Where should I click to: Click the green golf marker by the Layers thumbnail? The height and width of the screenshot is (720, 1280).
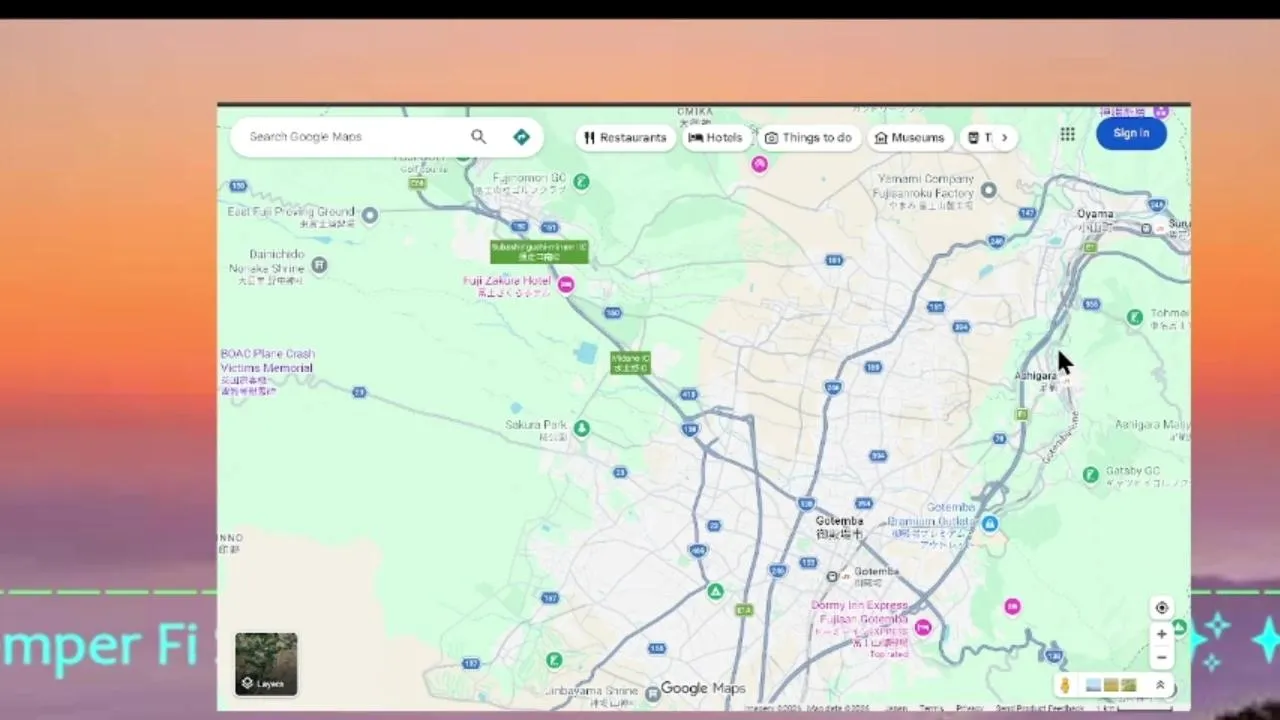tap(554, 660)
